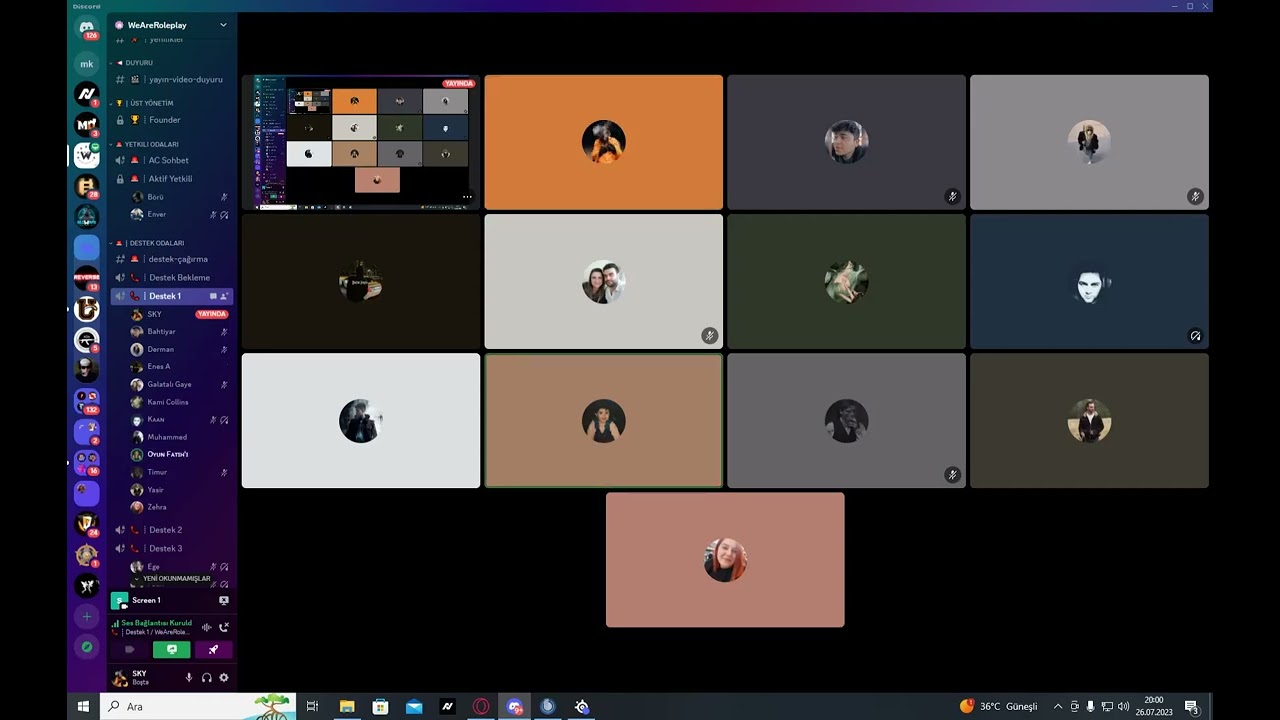Toggle headphone deafen in user panel
Image resolution: width=1280 pixels, height=720 pixels.
pos(207,677)
